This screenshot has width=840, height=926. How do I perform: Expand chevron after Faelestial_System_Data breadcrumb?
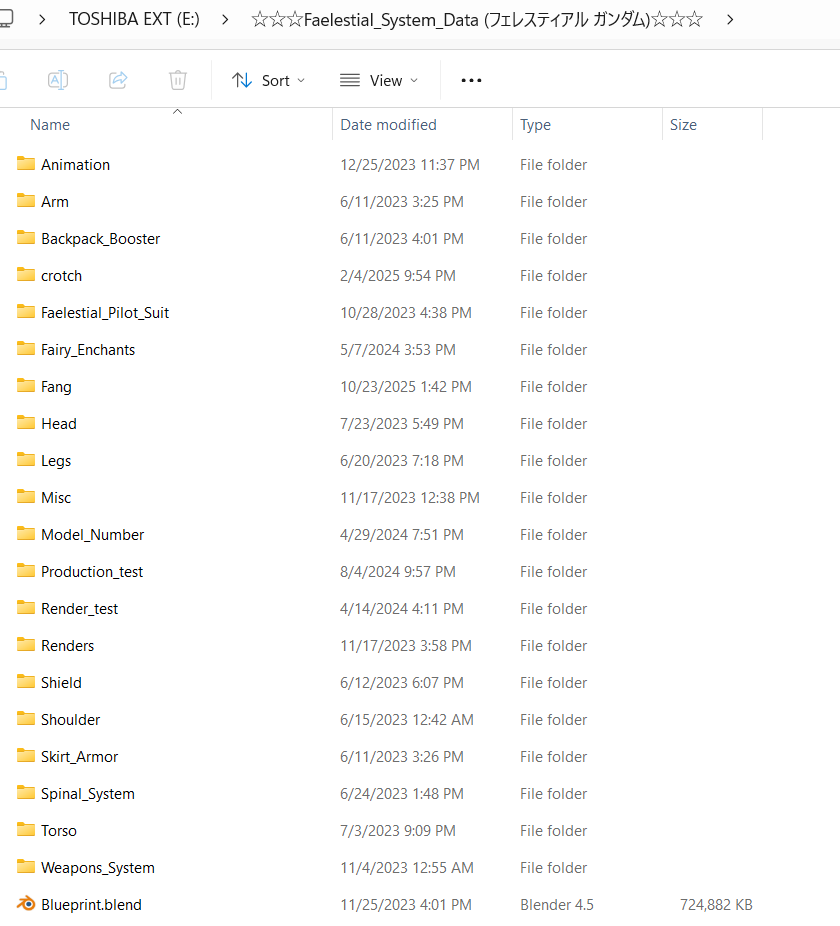(x=730, y=20)
